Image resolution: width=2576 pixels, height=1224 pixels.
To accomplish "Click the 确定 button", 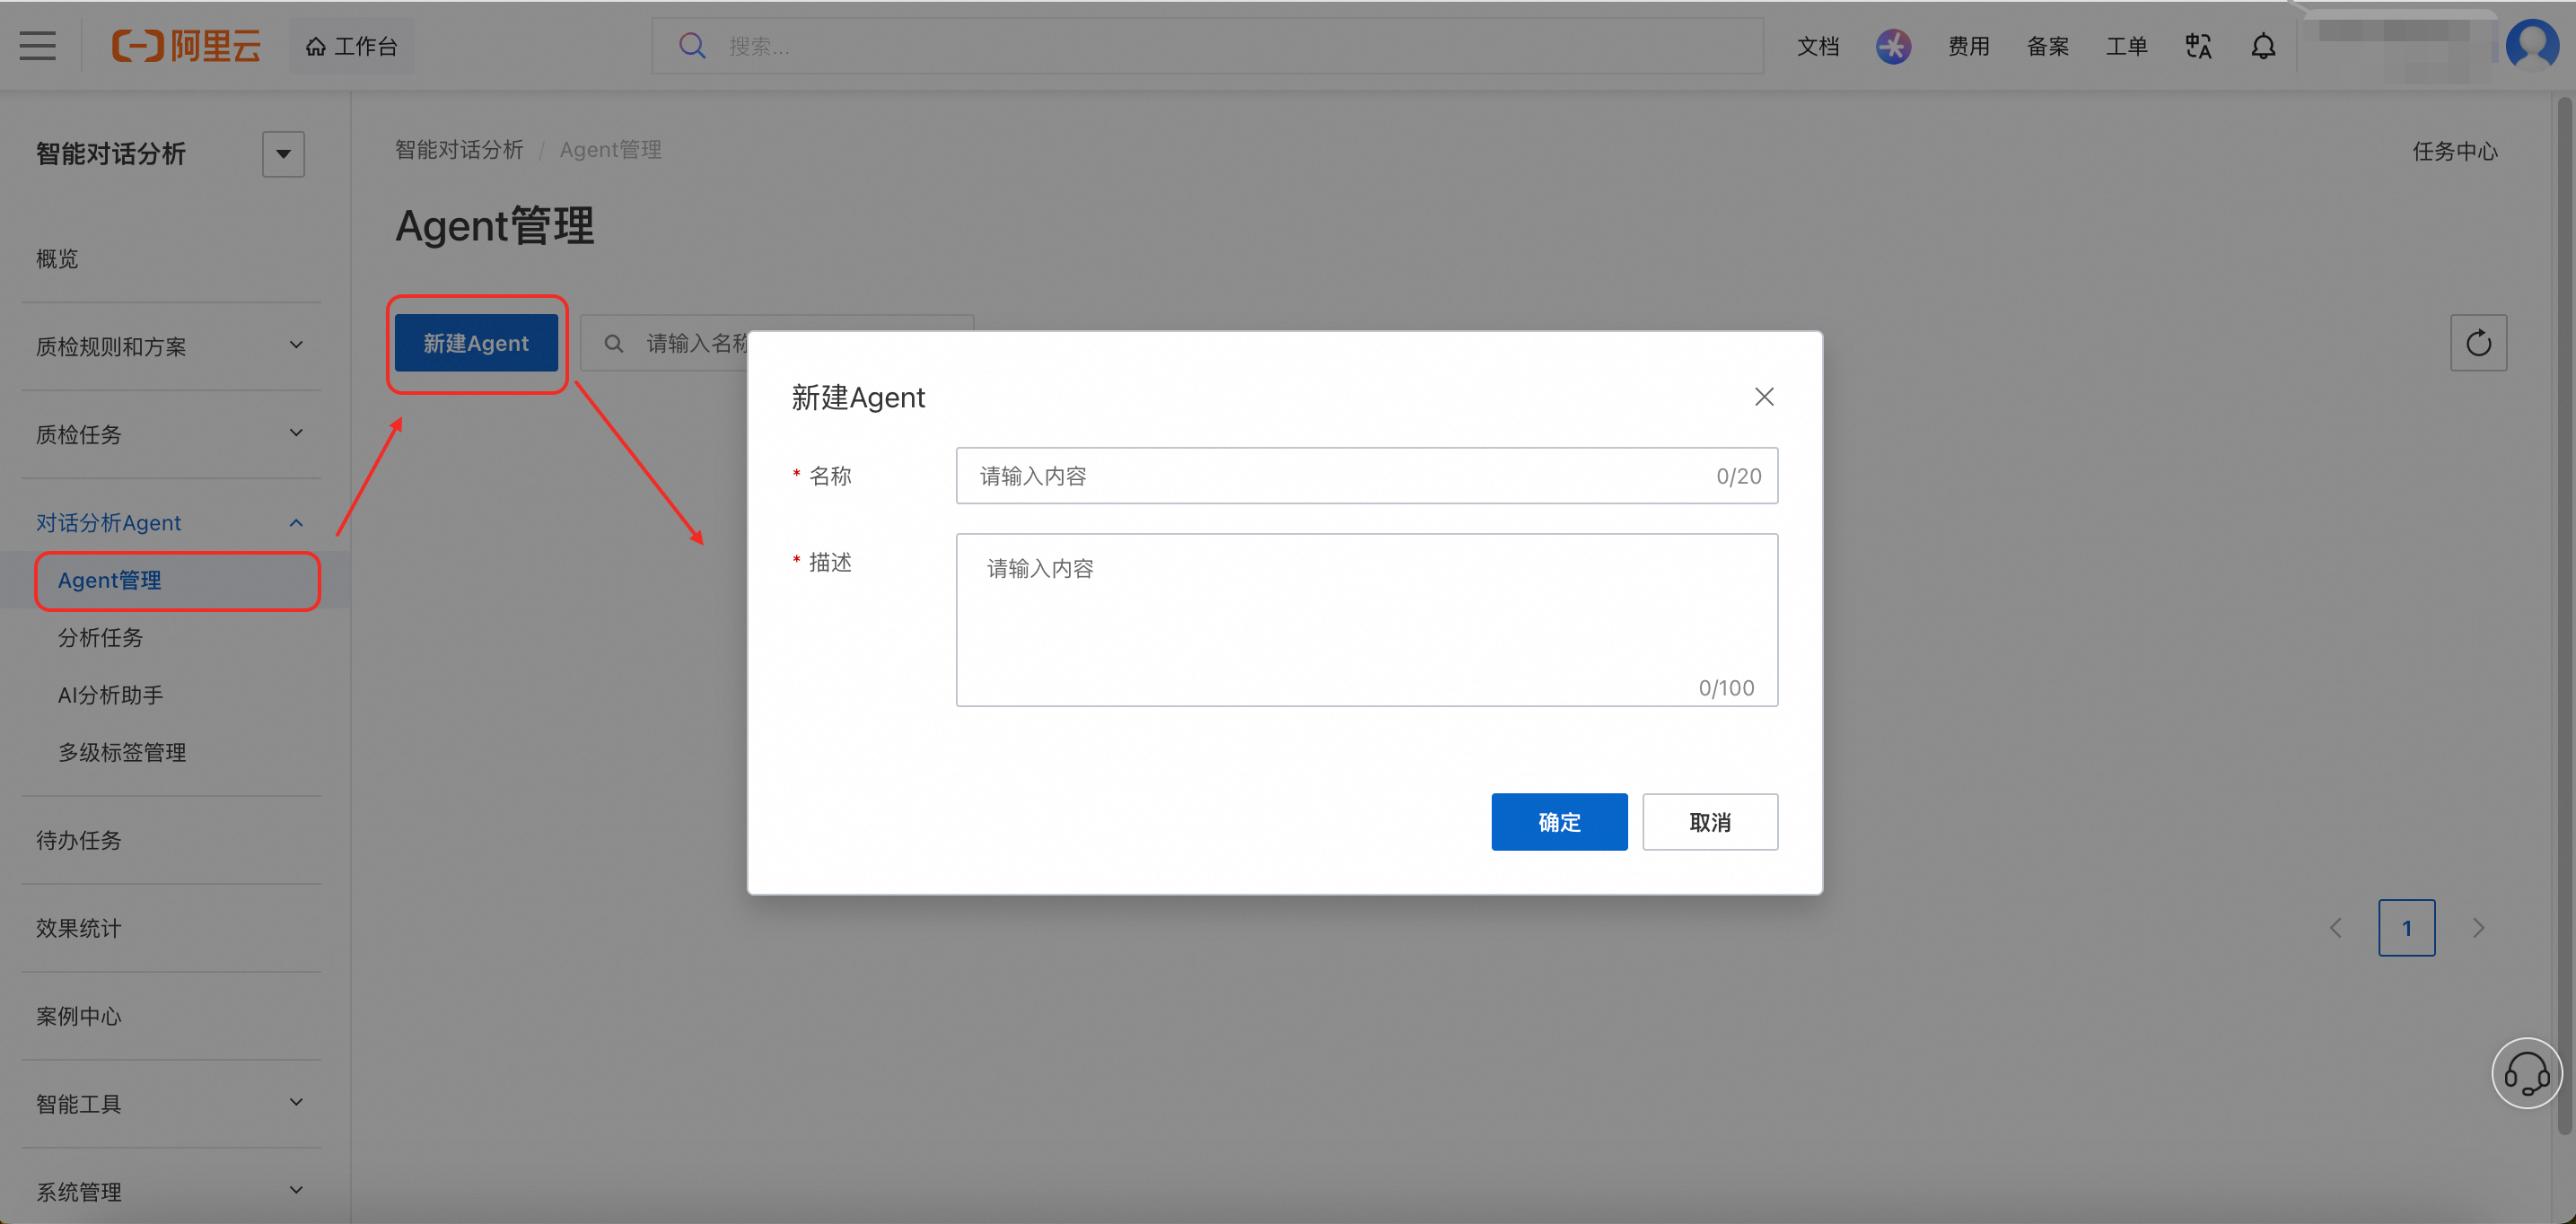I will click(x=1559, y=822).
